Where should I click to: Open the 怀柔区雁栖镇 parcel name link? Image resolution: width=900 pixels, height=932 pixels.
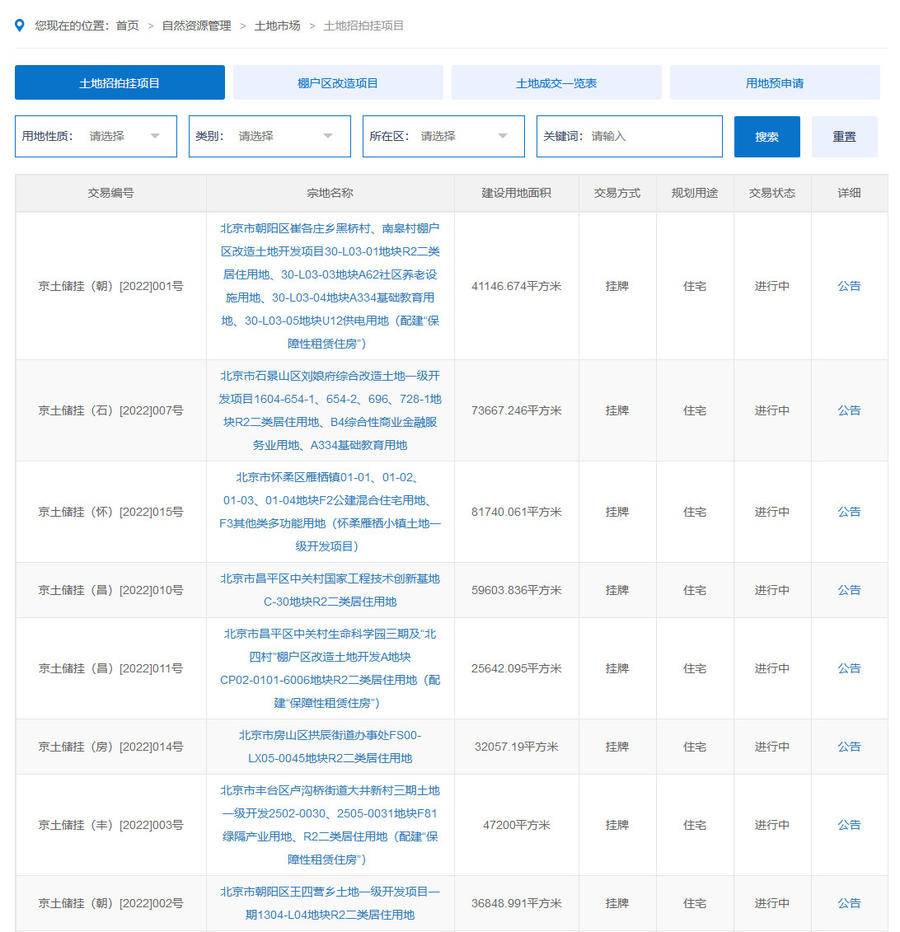330,512
